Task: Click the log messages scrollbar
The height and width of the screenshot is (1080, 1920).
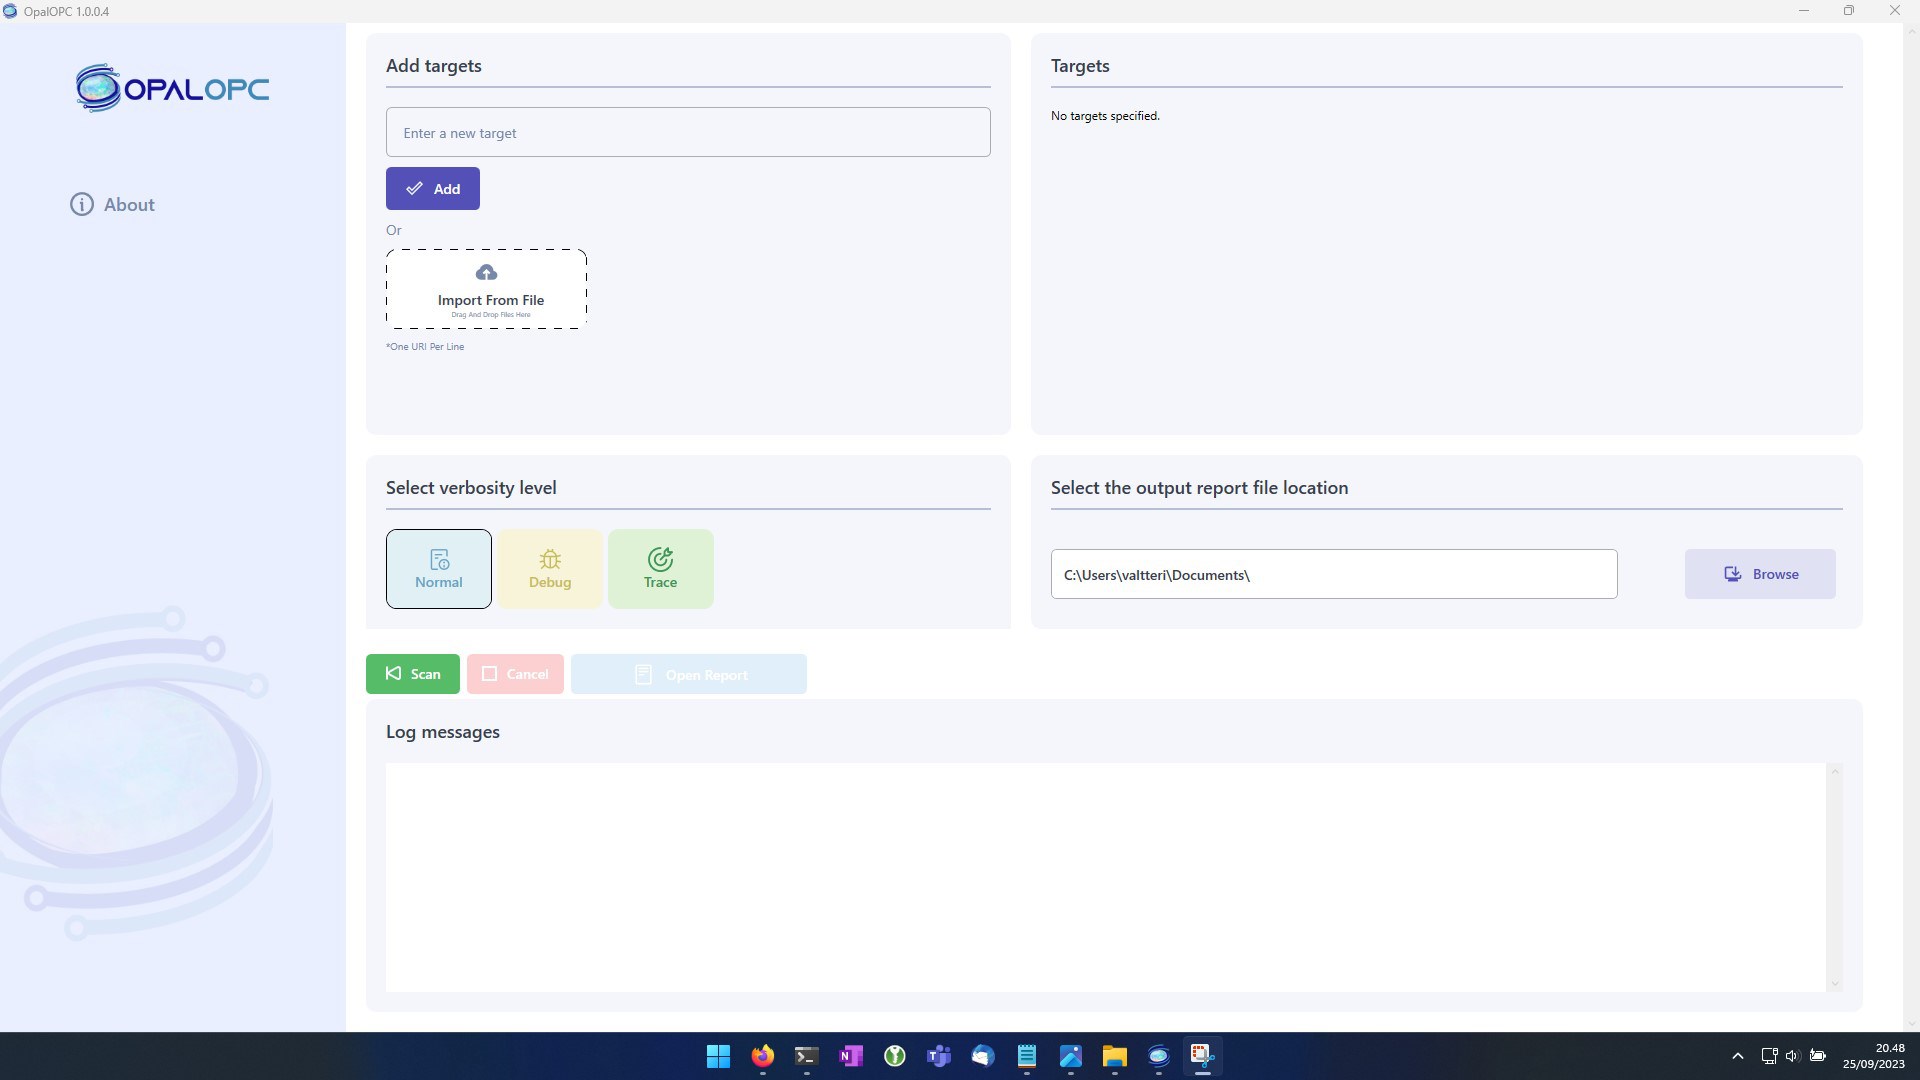Action: (1834, 877)
